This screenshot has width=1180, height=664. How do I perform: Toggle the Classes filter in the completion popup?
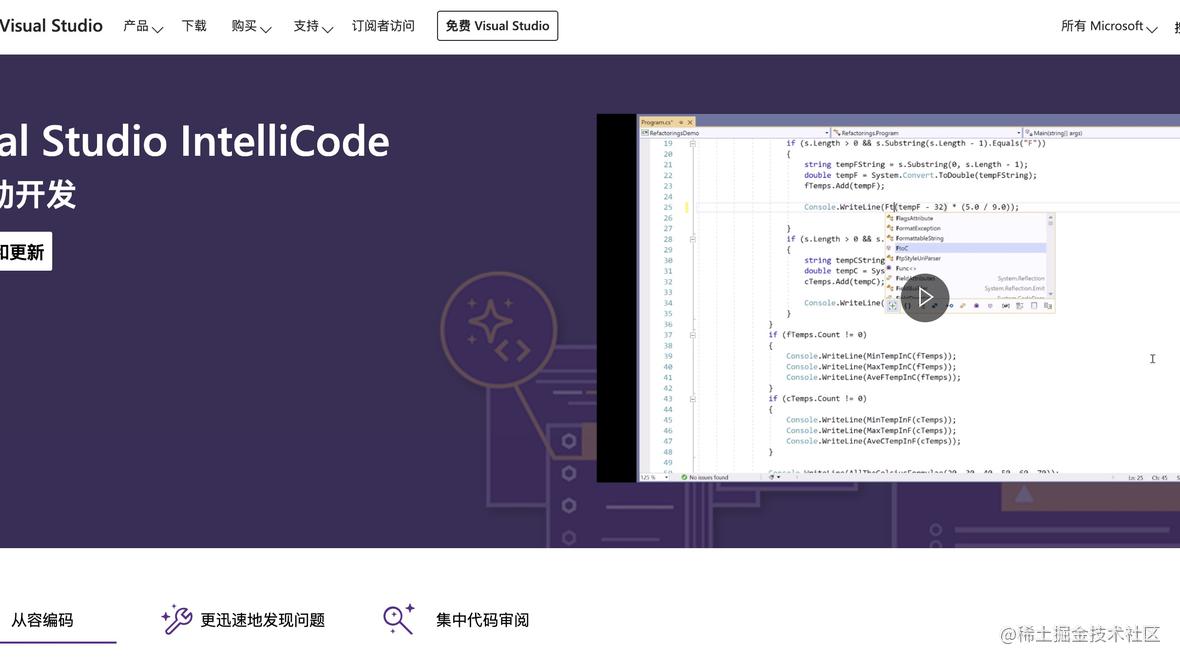[964, 306]
